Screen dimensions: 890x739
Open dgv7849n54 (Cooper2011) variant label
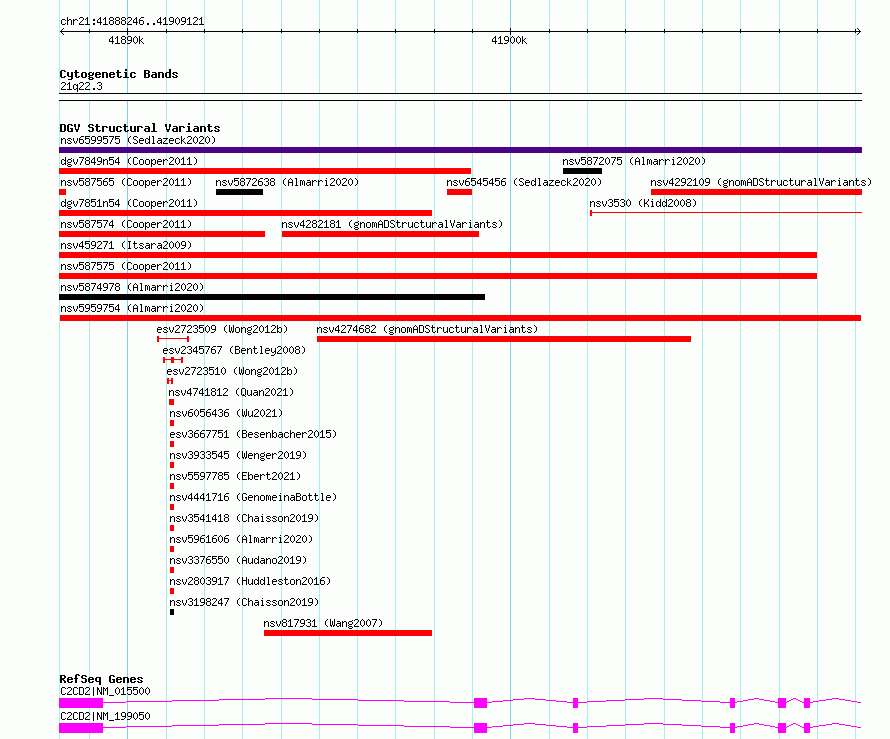click(129, 161)
